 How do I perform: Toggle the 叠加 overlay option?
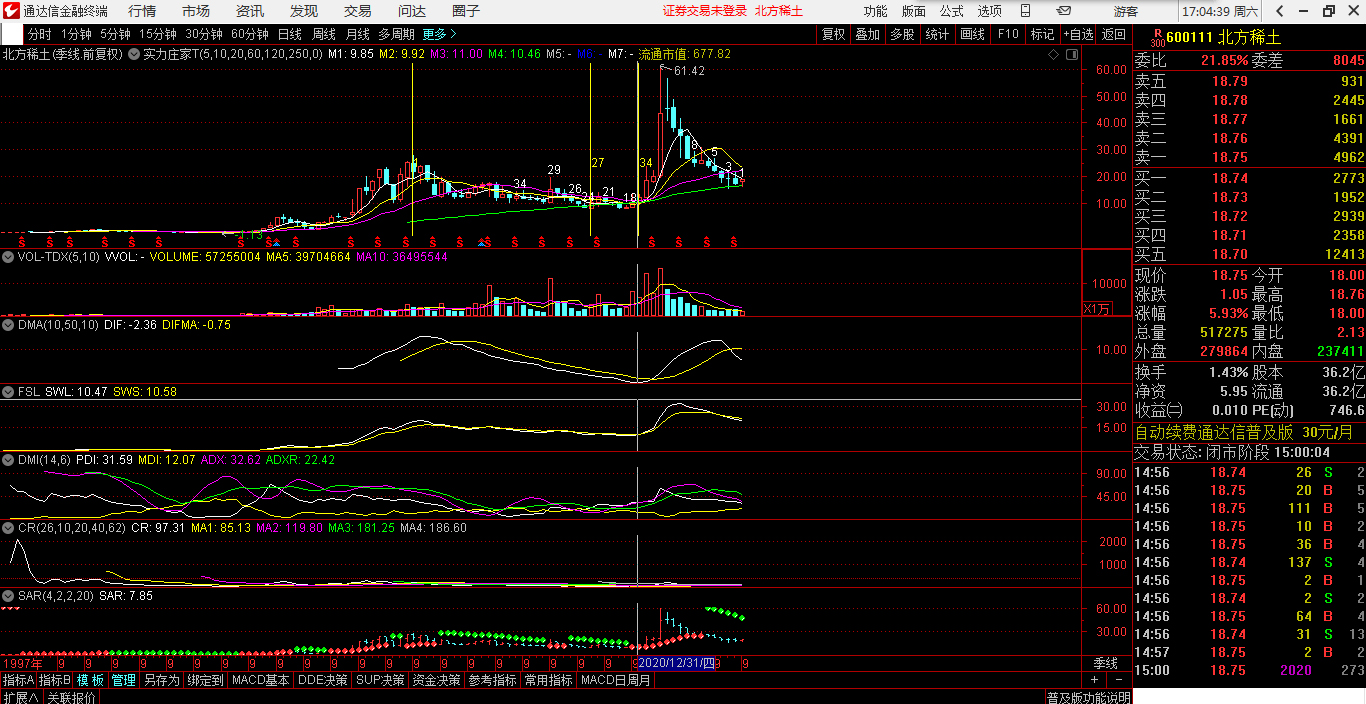pyautogui.click(x=867, y=34)
